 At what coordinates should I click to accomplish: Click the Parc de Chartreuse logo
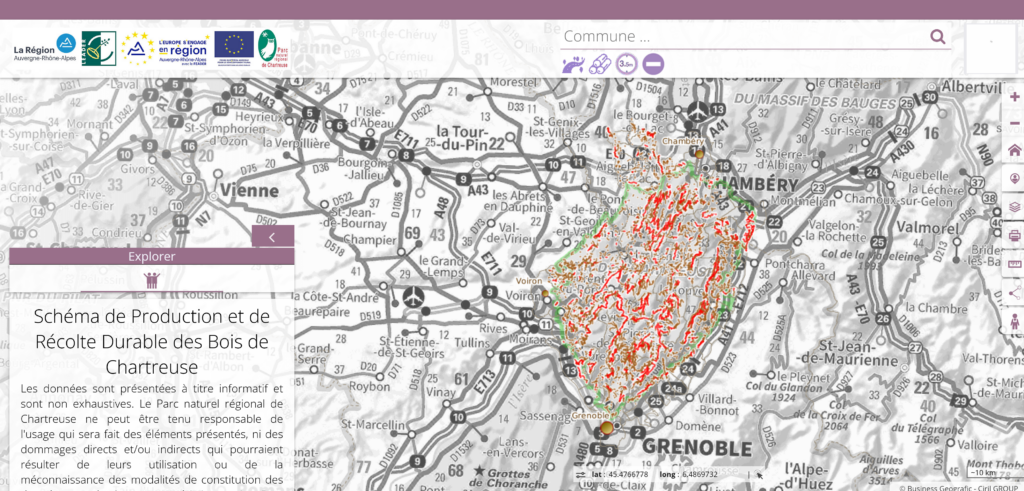coord(270,48)
